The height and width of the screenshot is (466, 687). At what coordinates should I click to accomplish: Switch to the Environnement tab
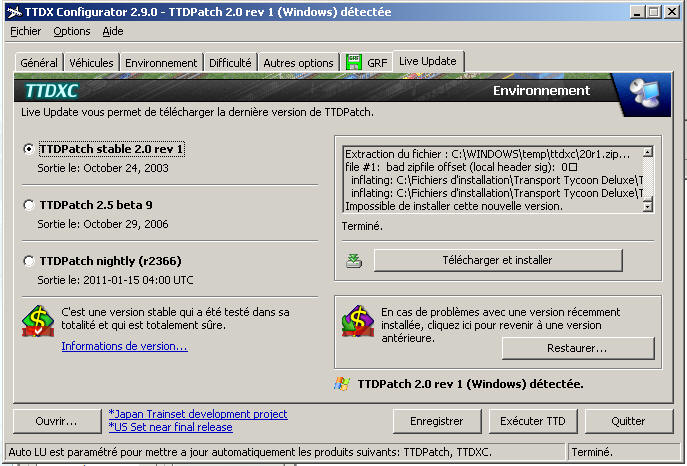161,63
